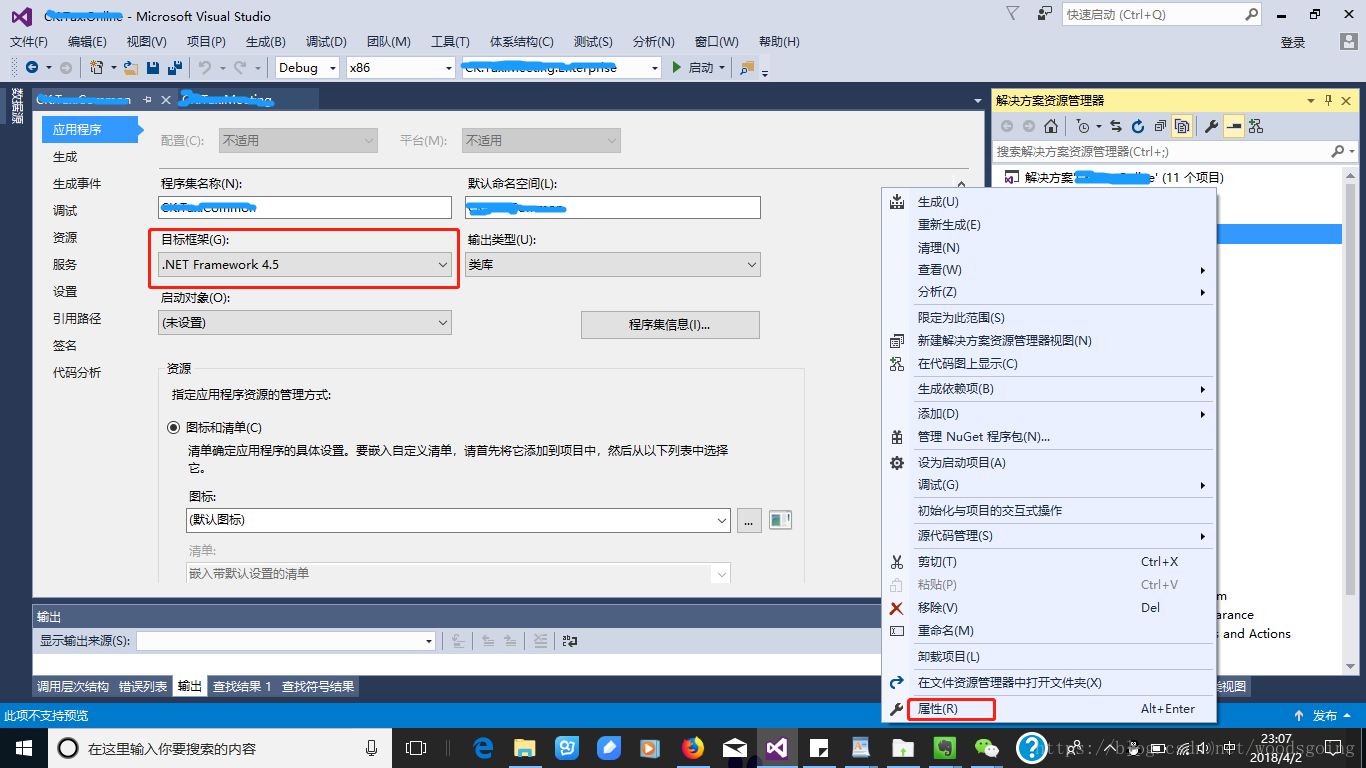Screen dimensions: 1366x768
Task: Click the New Project toolbar icon
Action: coord(96,67)
